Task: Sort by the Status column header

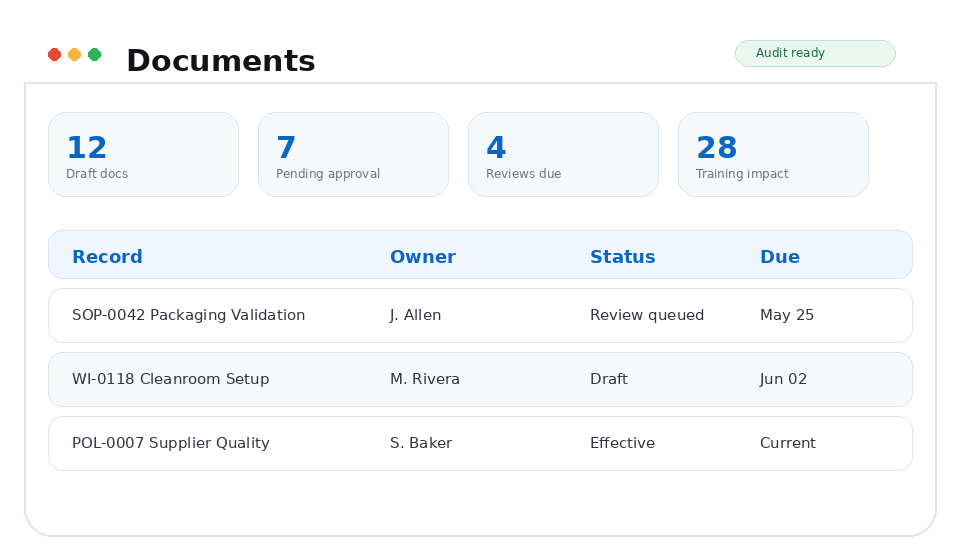Action: [623, 256]
